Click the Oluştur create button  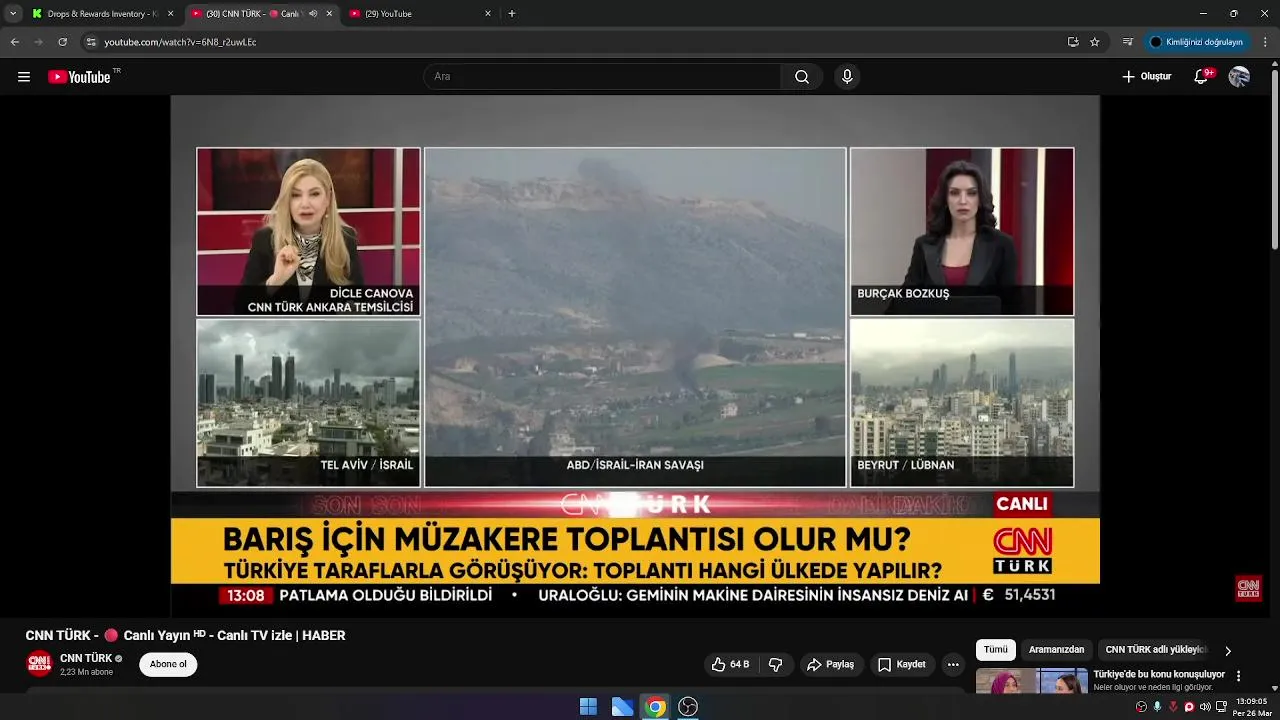pos(1146,77)
